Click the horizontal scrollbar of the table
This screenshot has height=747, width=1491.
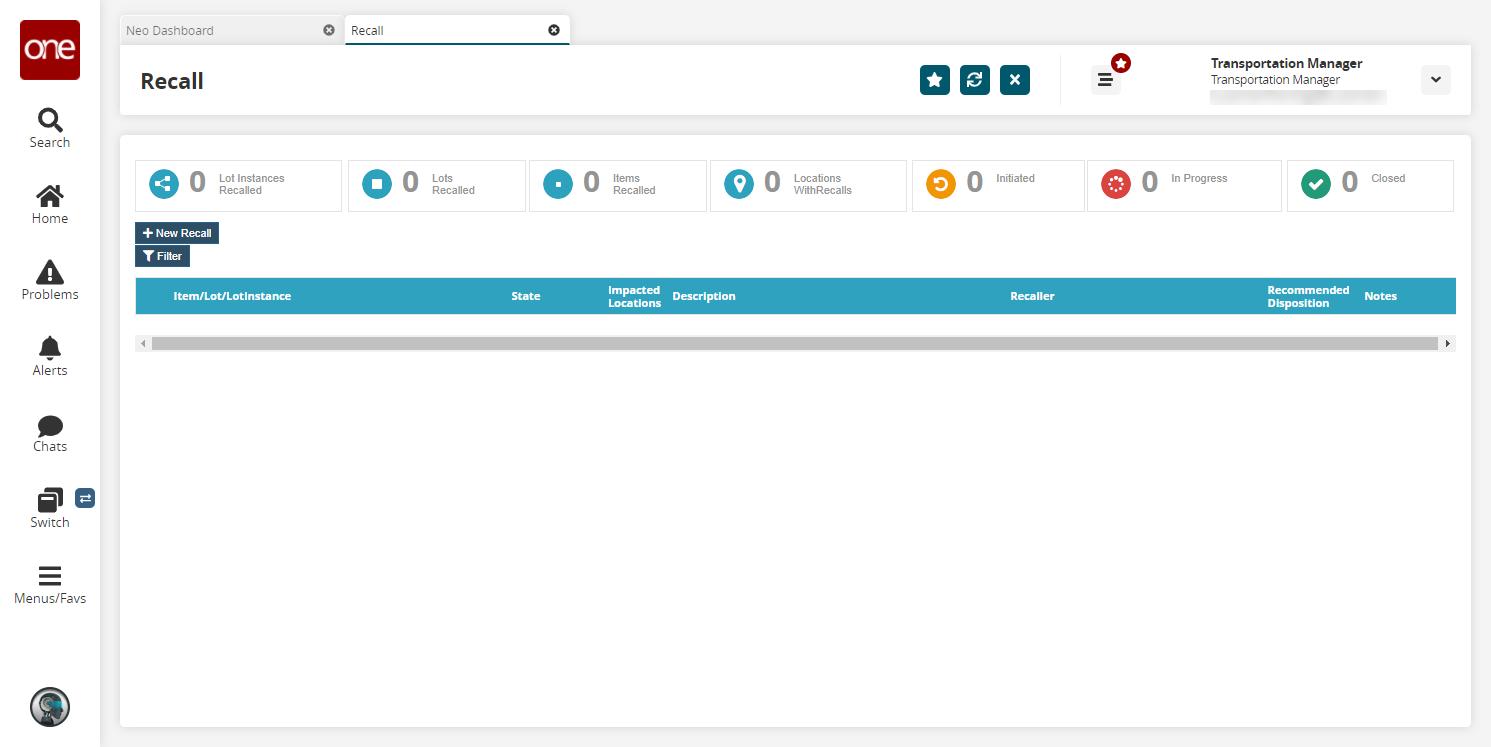point(795,343)
